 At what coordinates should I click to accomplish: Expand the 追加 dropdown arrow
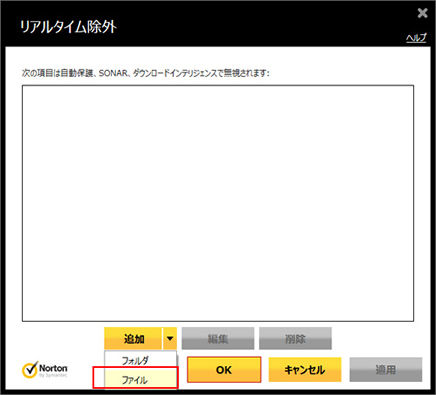coord(170,338)
